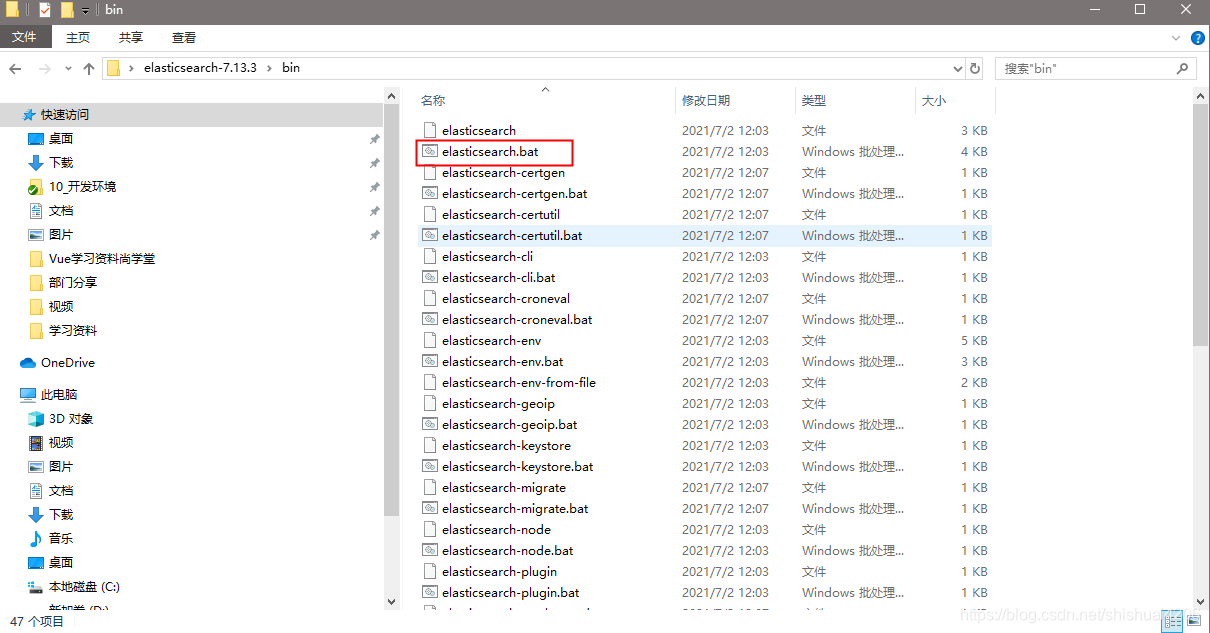Expand the address bar history dropdown
Image resolution: width=1210 pixels, height=633 pixels.
957,69
